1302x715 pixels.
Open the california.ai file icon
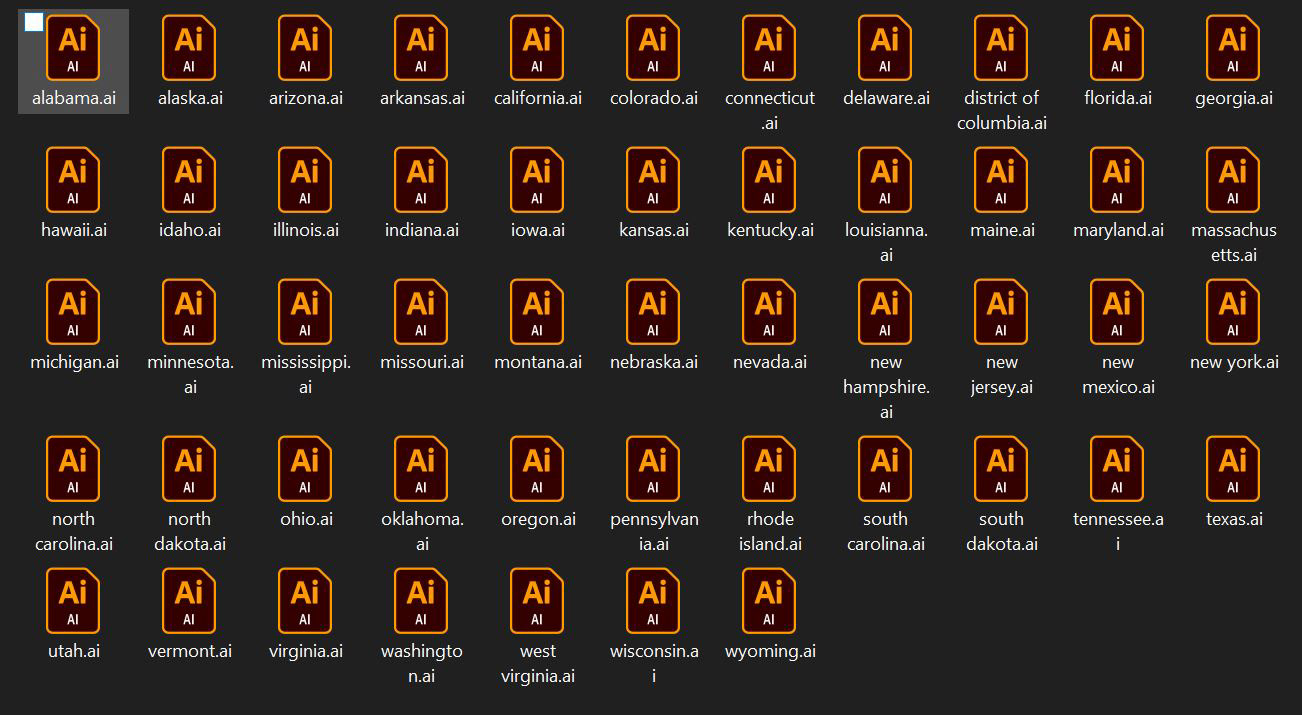pos(537,48)
